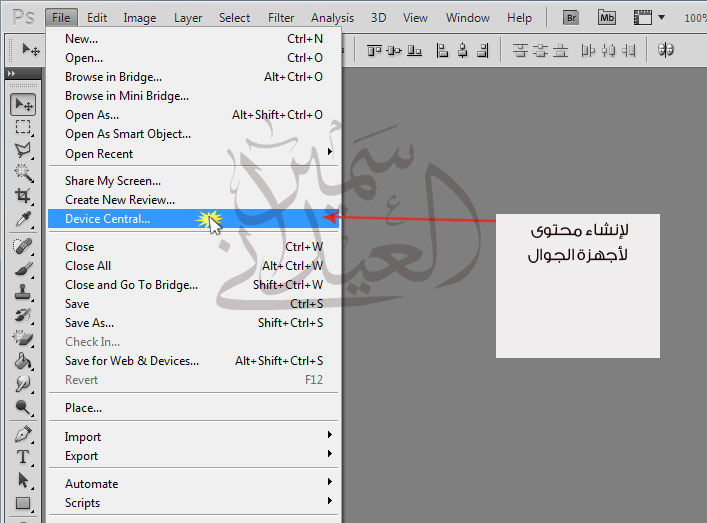Expand the Export submenu

coord(330,454)
